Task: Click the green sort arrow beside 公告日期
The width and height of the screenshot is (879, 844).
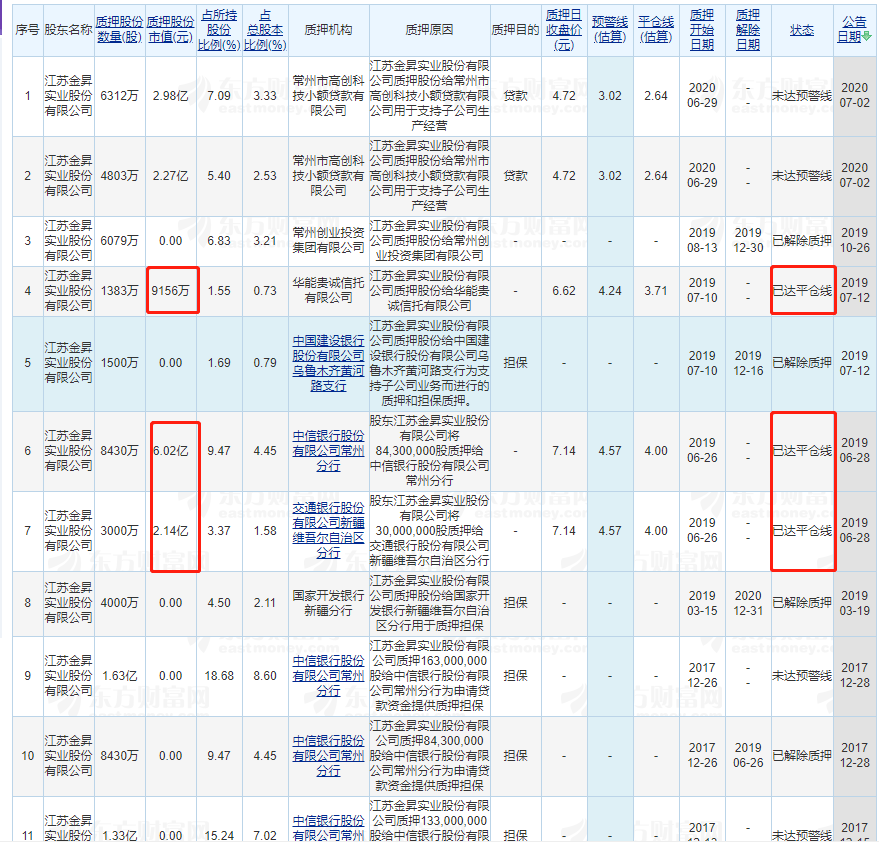Action: click(x=867, y=37)
